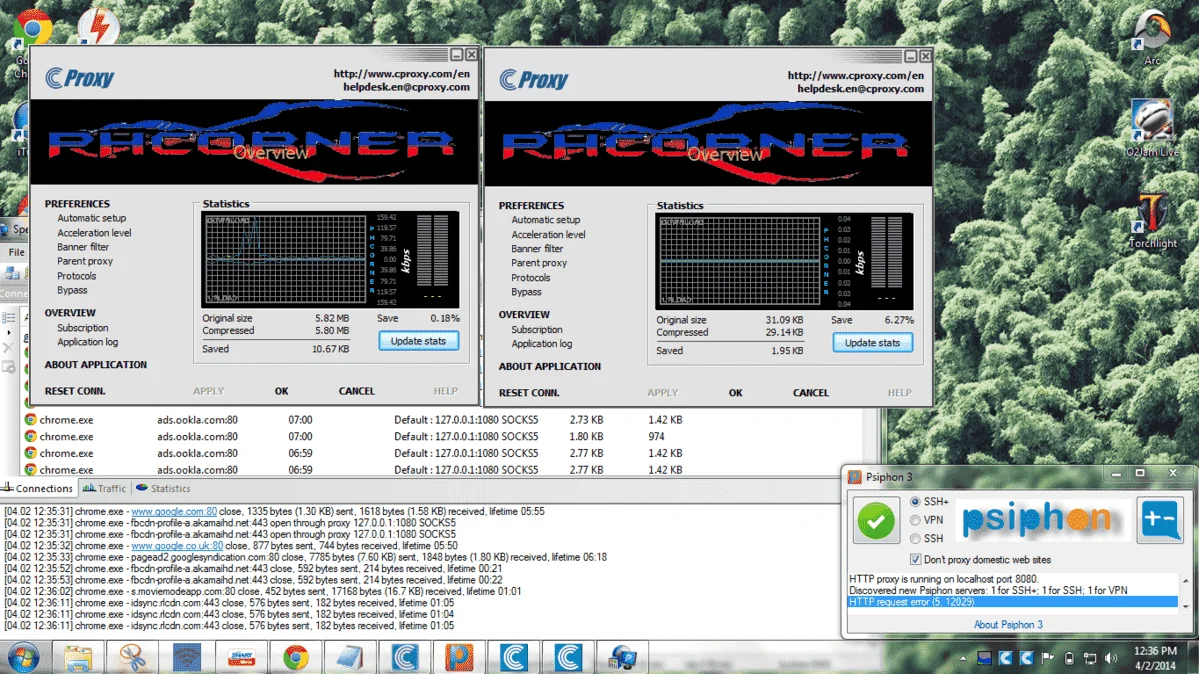Open the Snipping Tool taskbar icon

132,658
